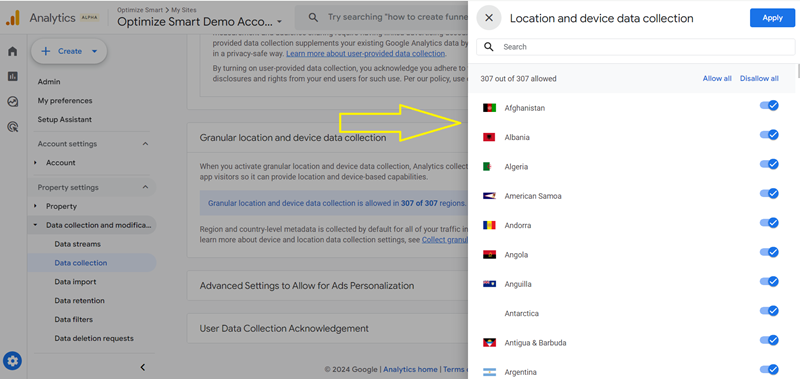
Task: Switch off the Andorra toggle
Action: point(769,223)
